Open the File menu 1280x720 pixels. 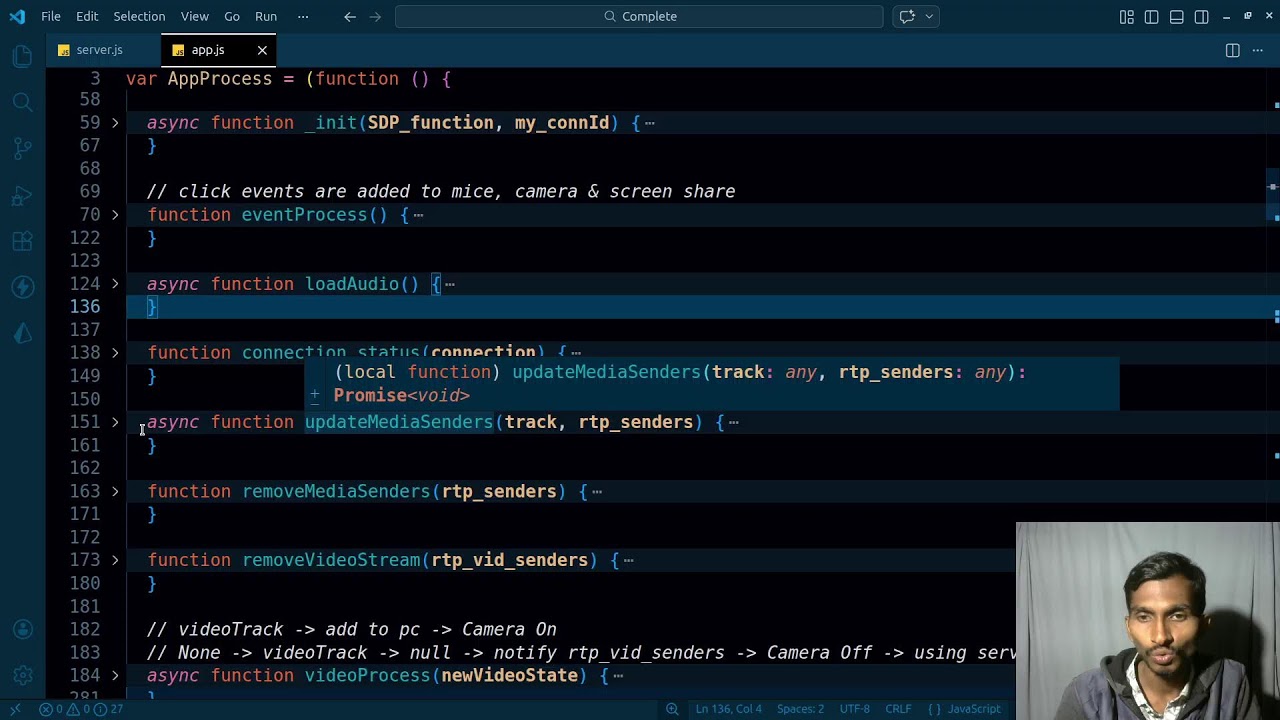51,16
